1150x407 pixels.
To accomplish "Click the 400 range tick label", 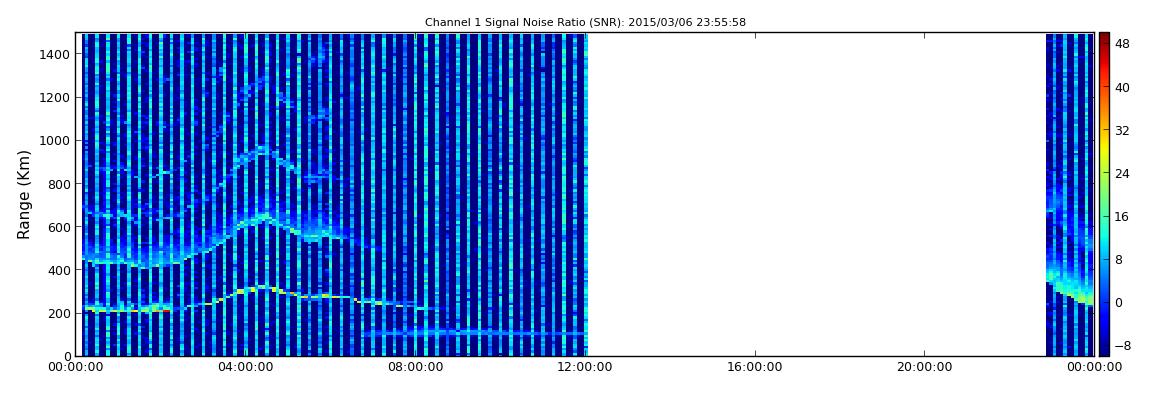I will (x=59, y=271).
